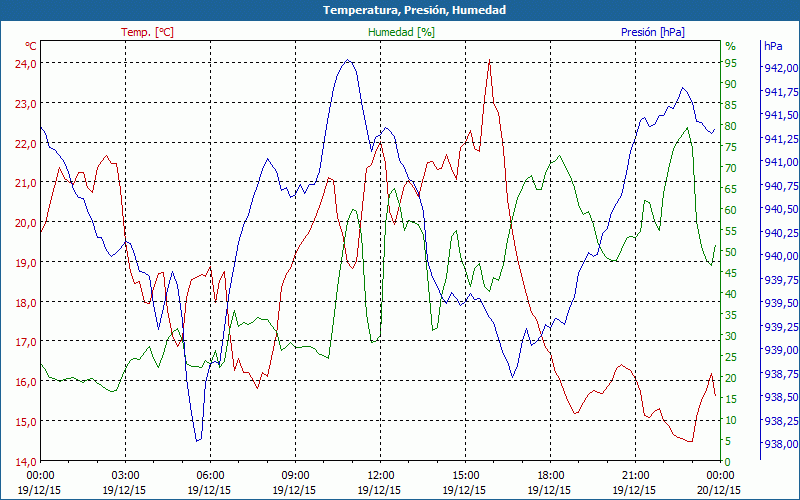Click the '09:00' time axis label

click(x=295, y=476)
